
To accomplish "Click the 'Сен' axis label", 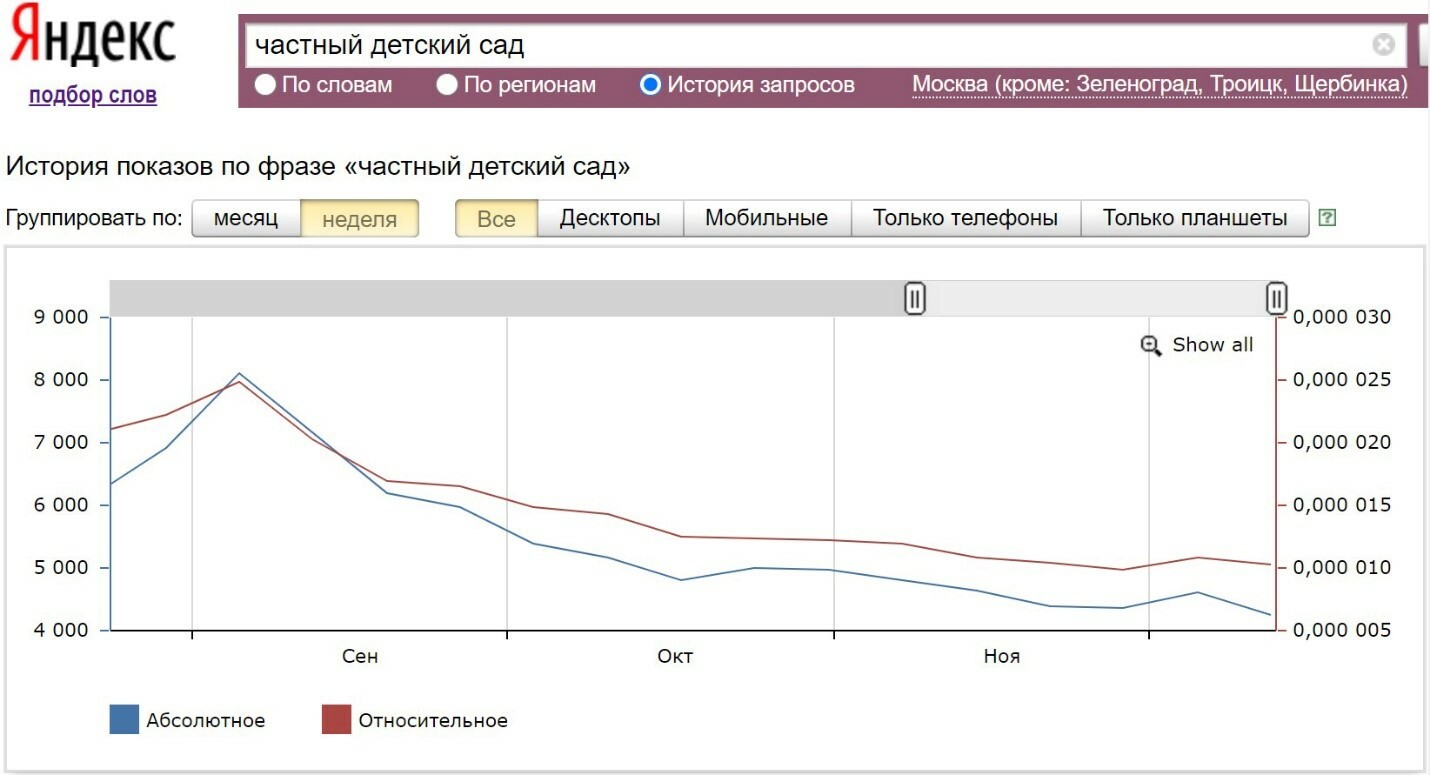I will click(x=360, y=657).
